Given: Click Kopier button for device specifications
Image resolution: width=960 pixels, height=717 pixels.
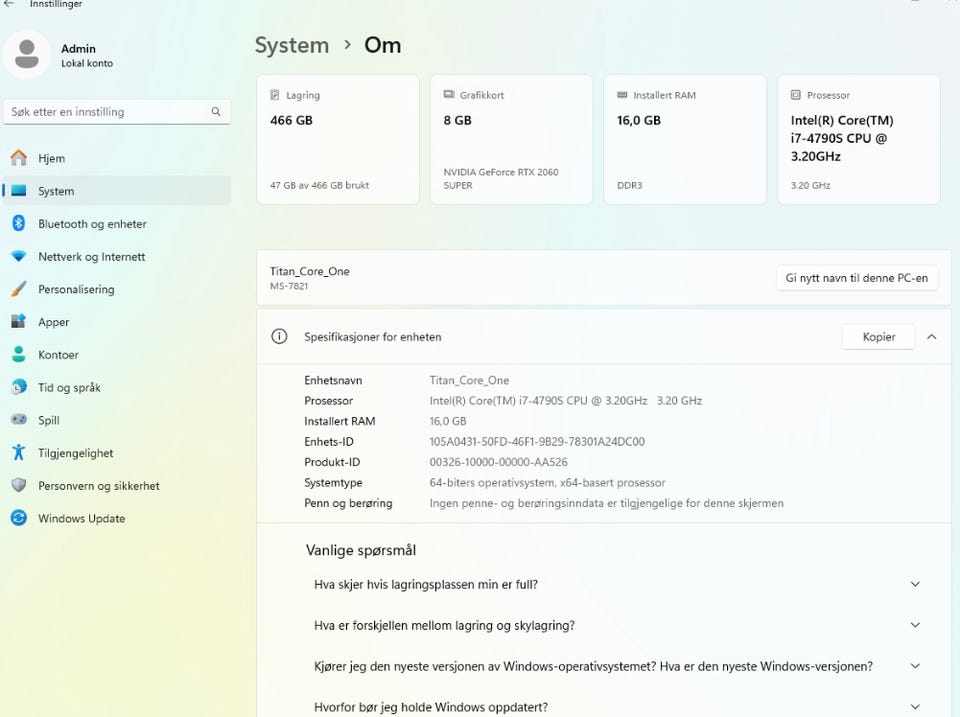Looking at the screenshot, I should coord(879,337).
